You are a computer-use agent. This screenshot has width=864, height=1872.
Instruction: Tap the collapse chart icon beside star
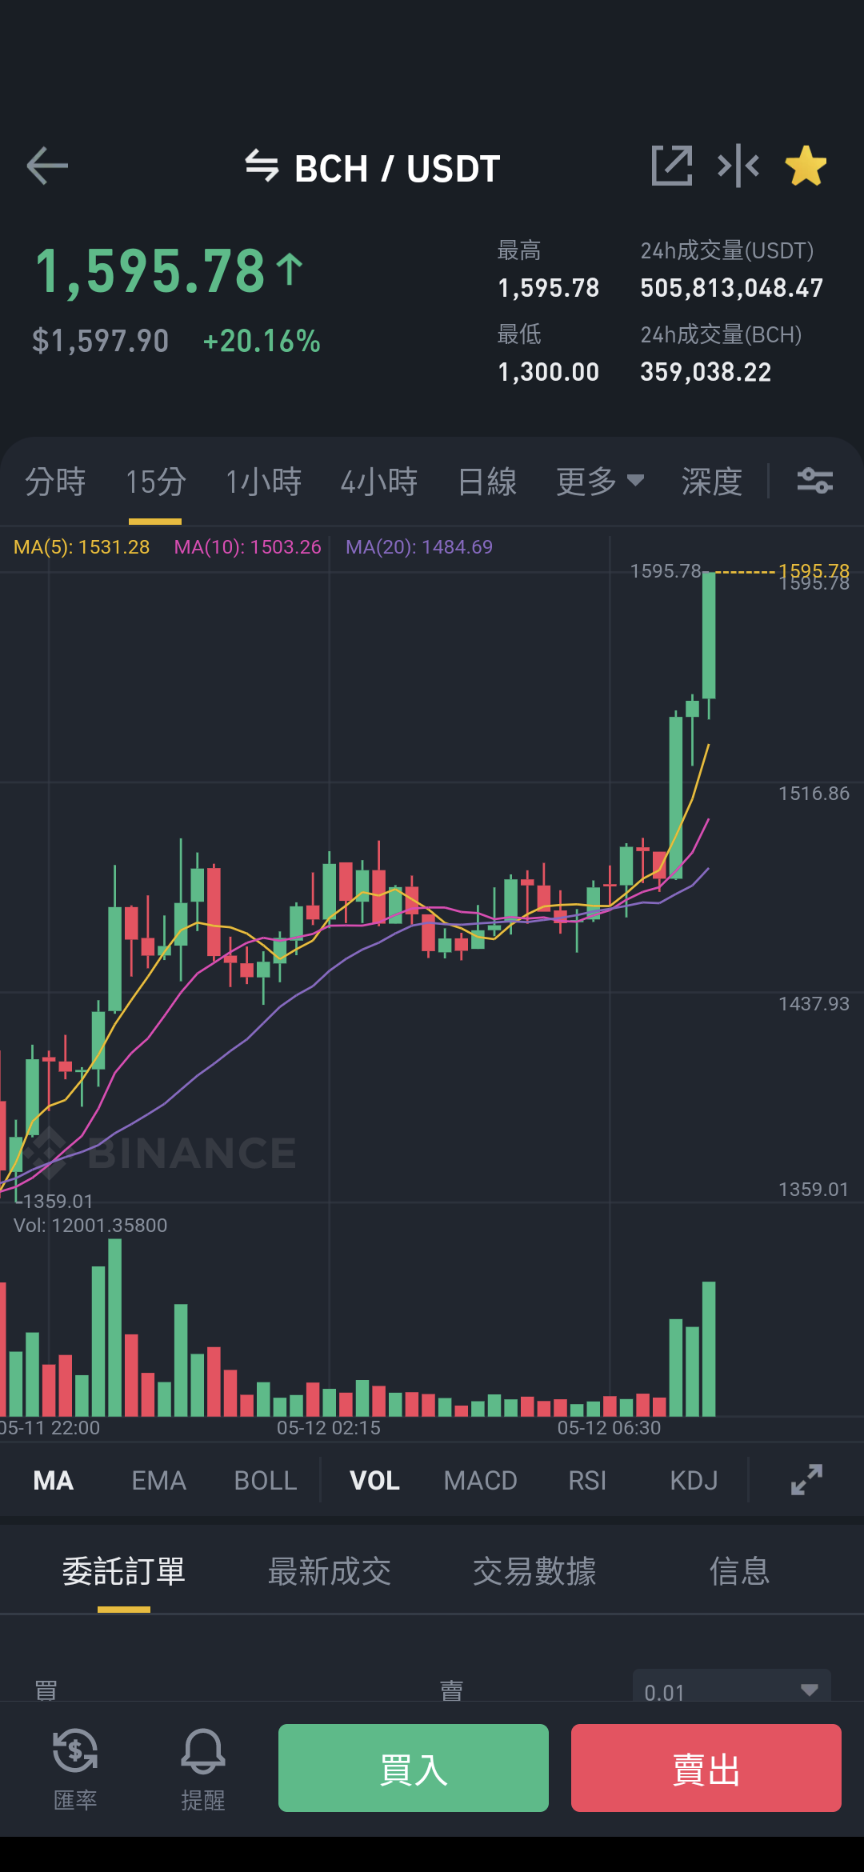click(738, 166)
